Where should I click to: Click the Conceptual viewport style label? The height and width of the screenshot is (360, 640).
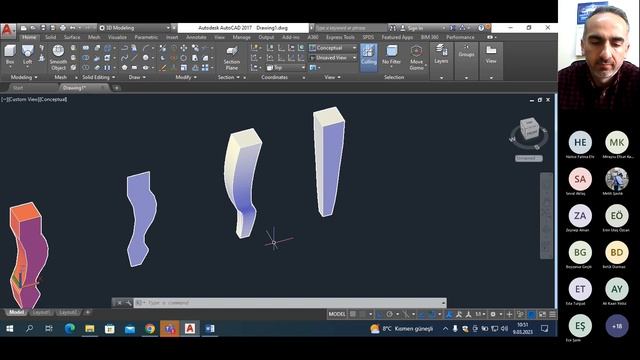click(54, 99)
